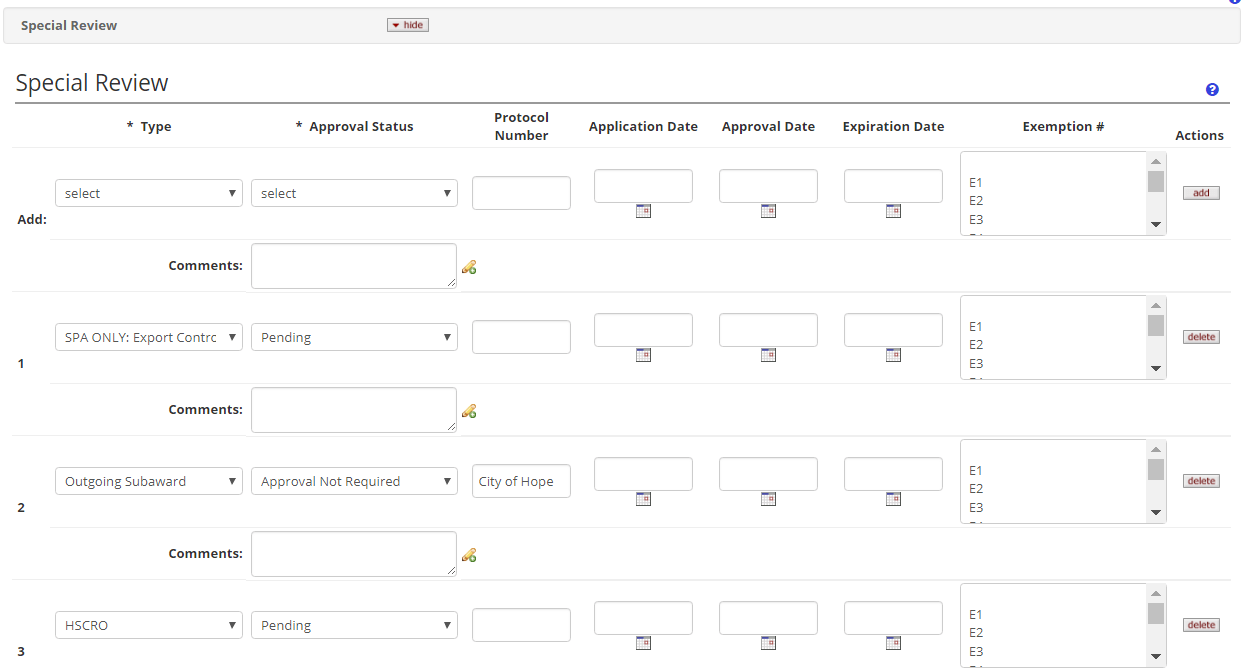Viewport: 1255px width, 670px height.
Task: Select E3 in the Outgoing Subaward exemption list
Action: (x=976, y=507)
